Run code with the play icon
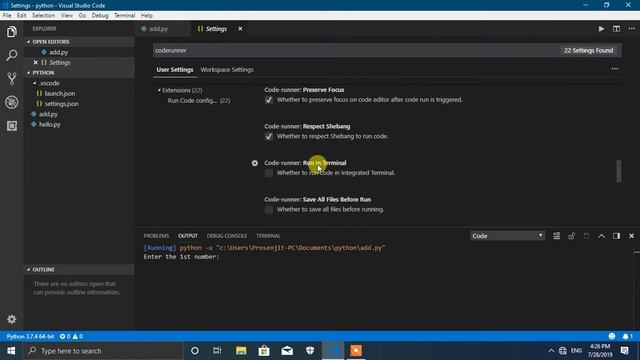This screenshot has height=360, width=640. pyautogui.click(x=601, y=29)
